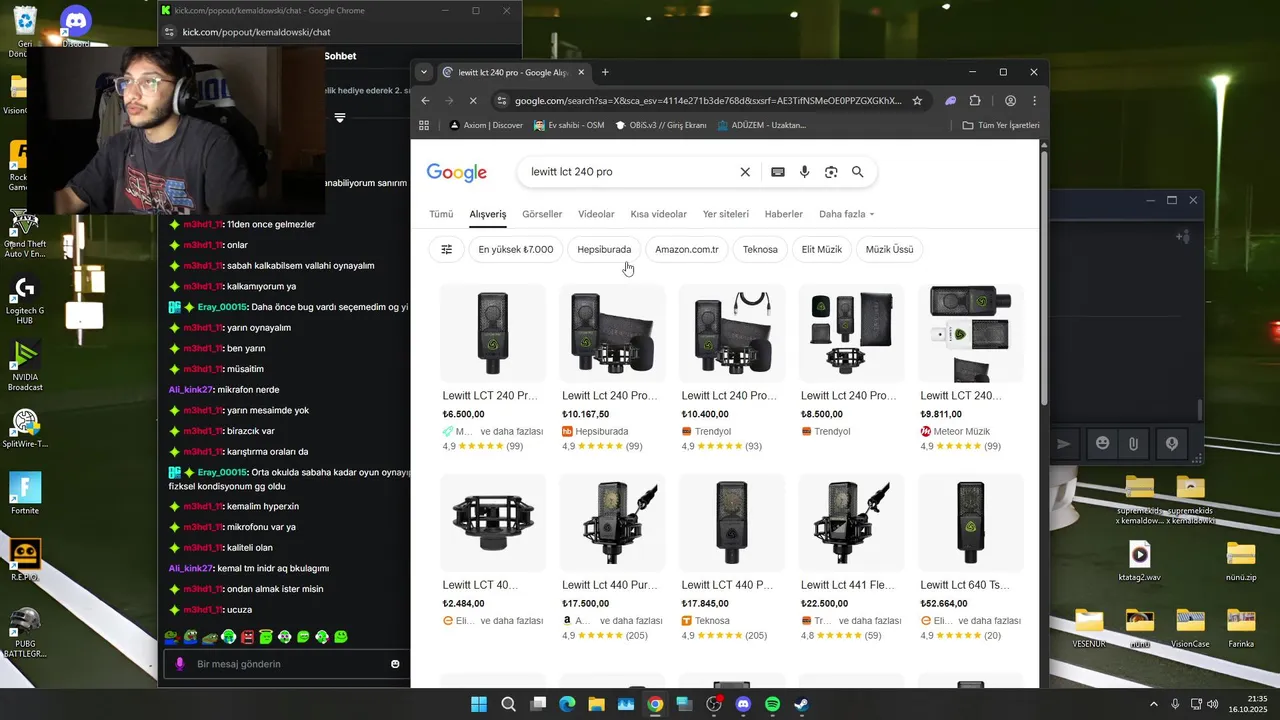Open ₺6.500,00 Lewitt LCT 240 product image
The image size is (1280, 720).
(x=493, y=333)
